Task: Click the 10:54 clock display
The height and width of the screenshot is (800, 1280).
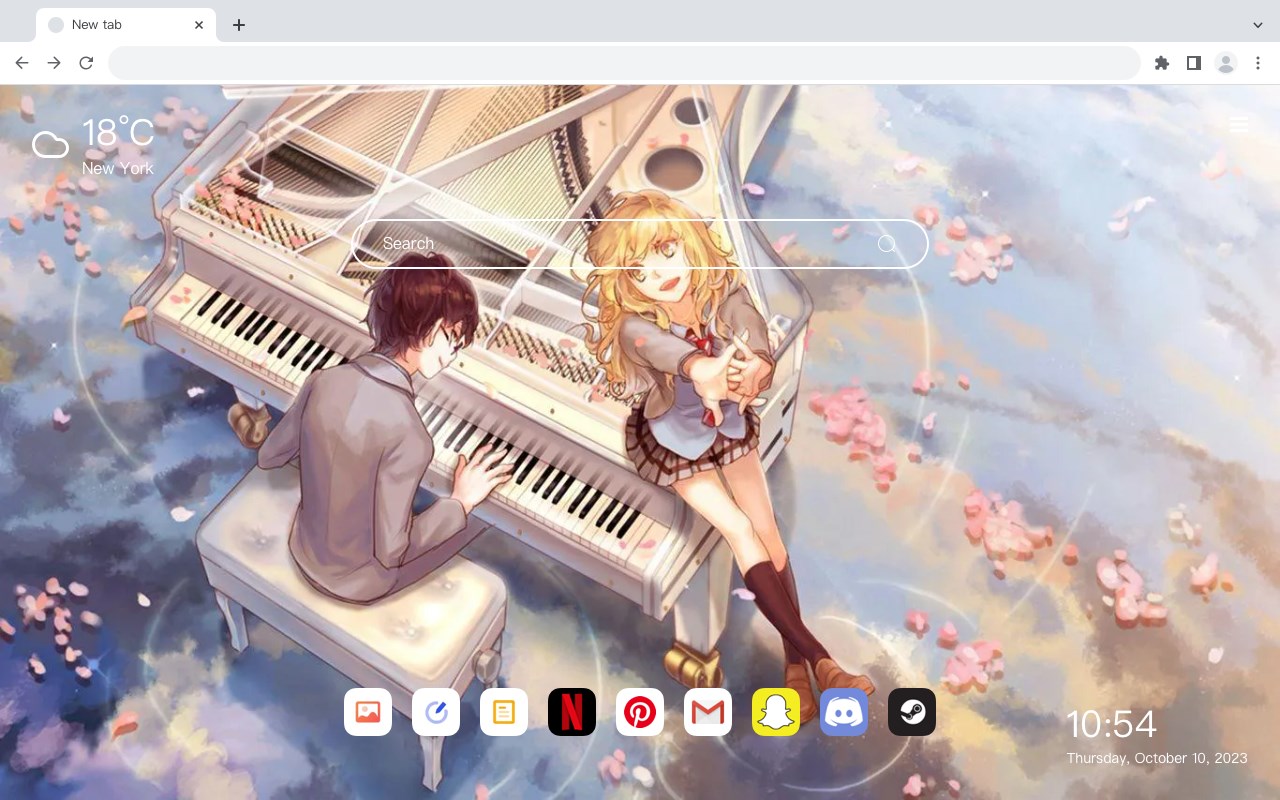Action: pyautogui.click(x=1111, y=724)
